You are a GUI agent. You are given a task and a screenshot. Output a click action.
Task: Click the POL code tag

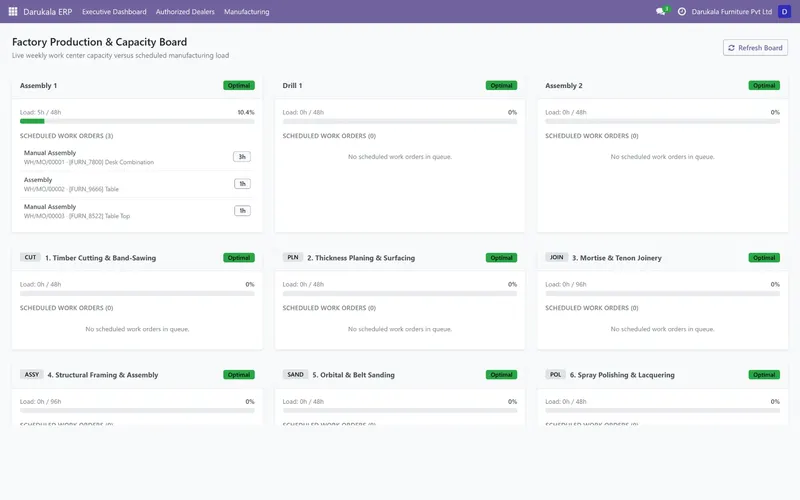[x=556, y=374]
